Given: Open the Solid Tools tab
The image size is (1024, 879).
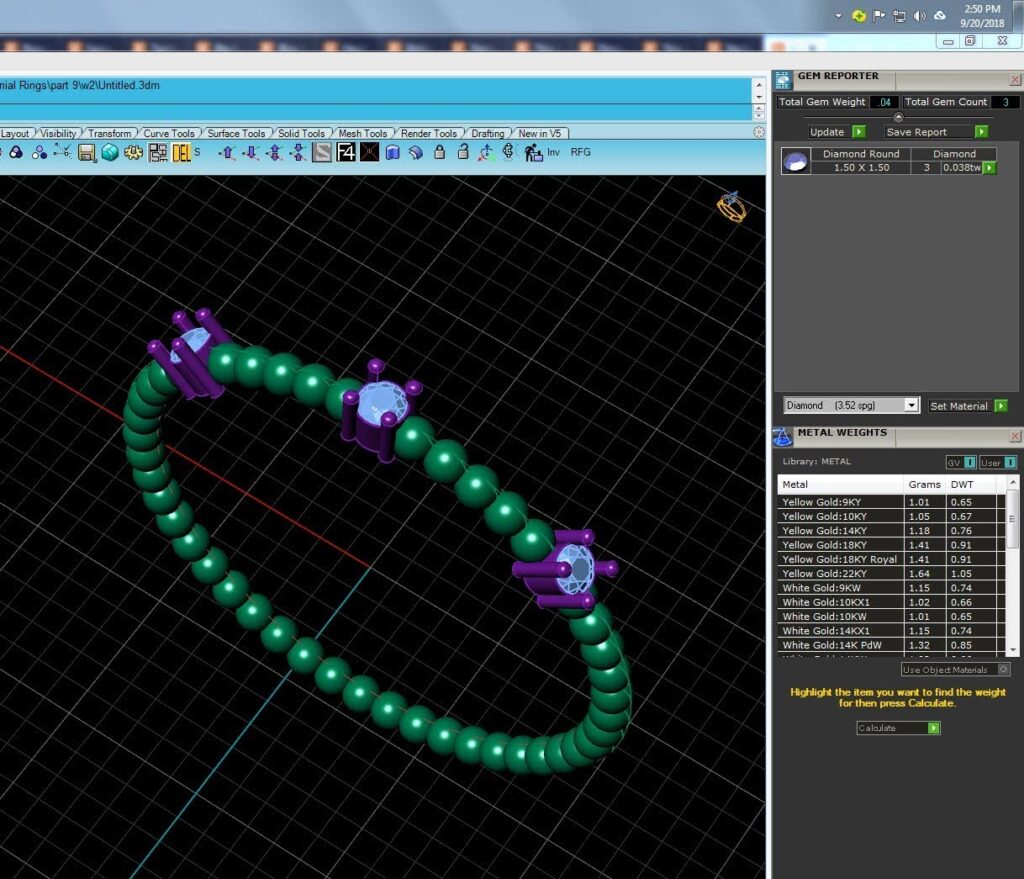Looking at the screenshot, I should (302, 133).
